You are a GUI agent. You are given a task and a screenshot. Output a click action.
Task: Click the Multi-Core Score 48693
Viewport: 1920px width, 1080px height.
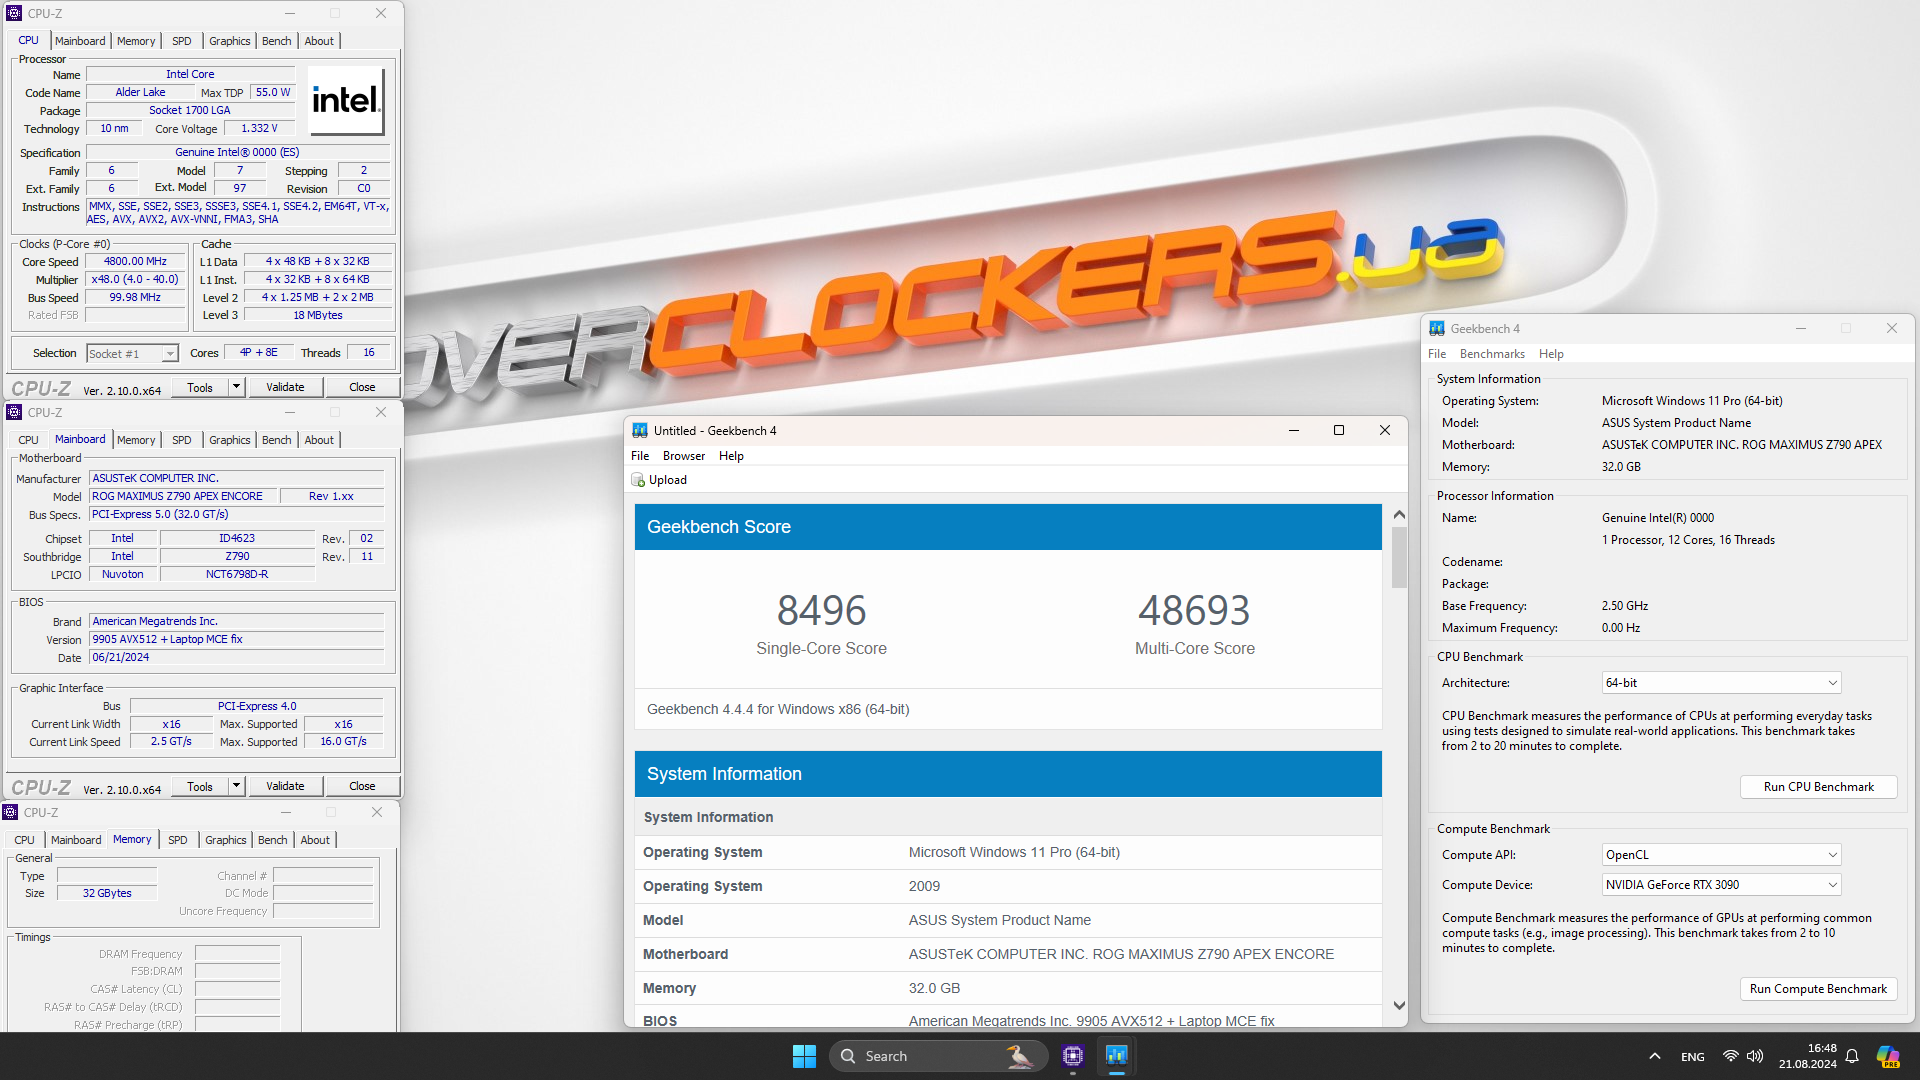(1194, 611)
